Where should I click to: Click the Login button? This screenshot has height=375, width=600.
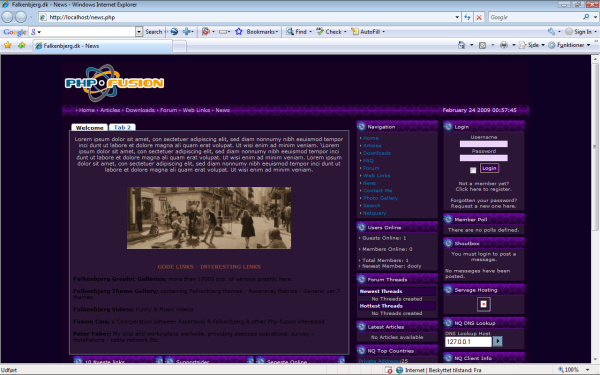pyautogui.click(x=489, y=168)
